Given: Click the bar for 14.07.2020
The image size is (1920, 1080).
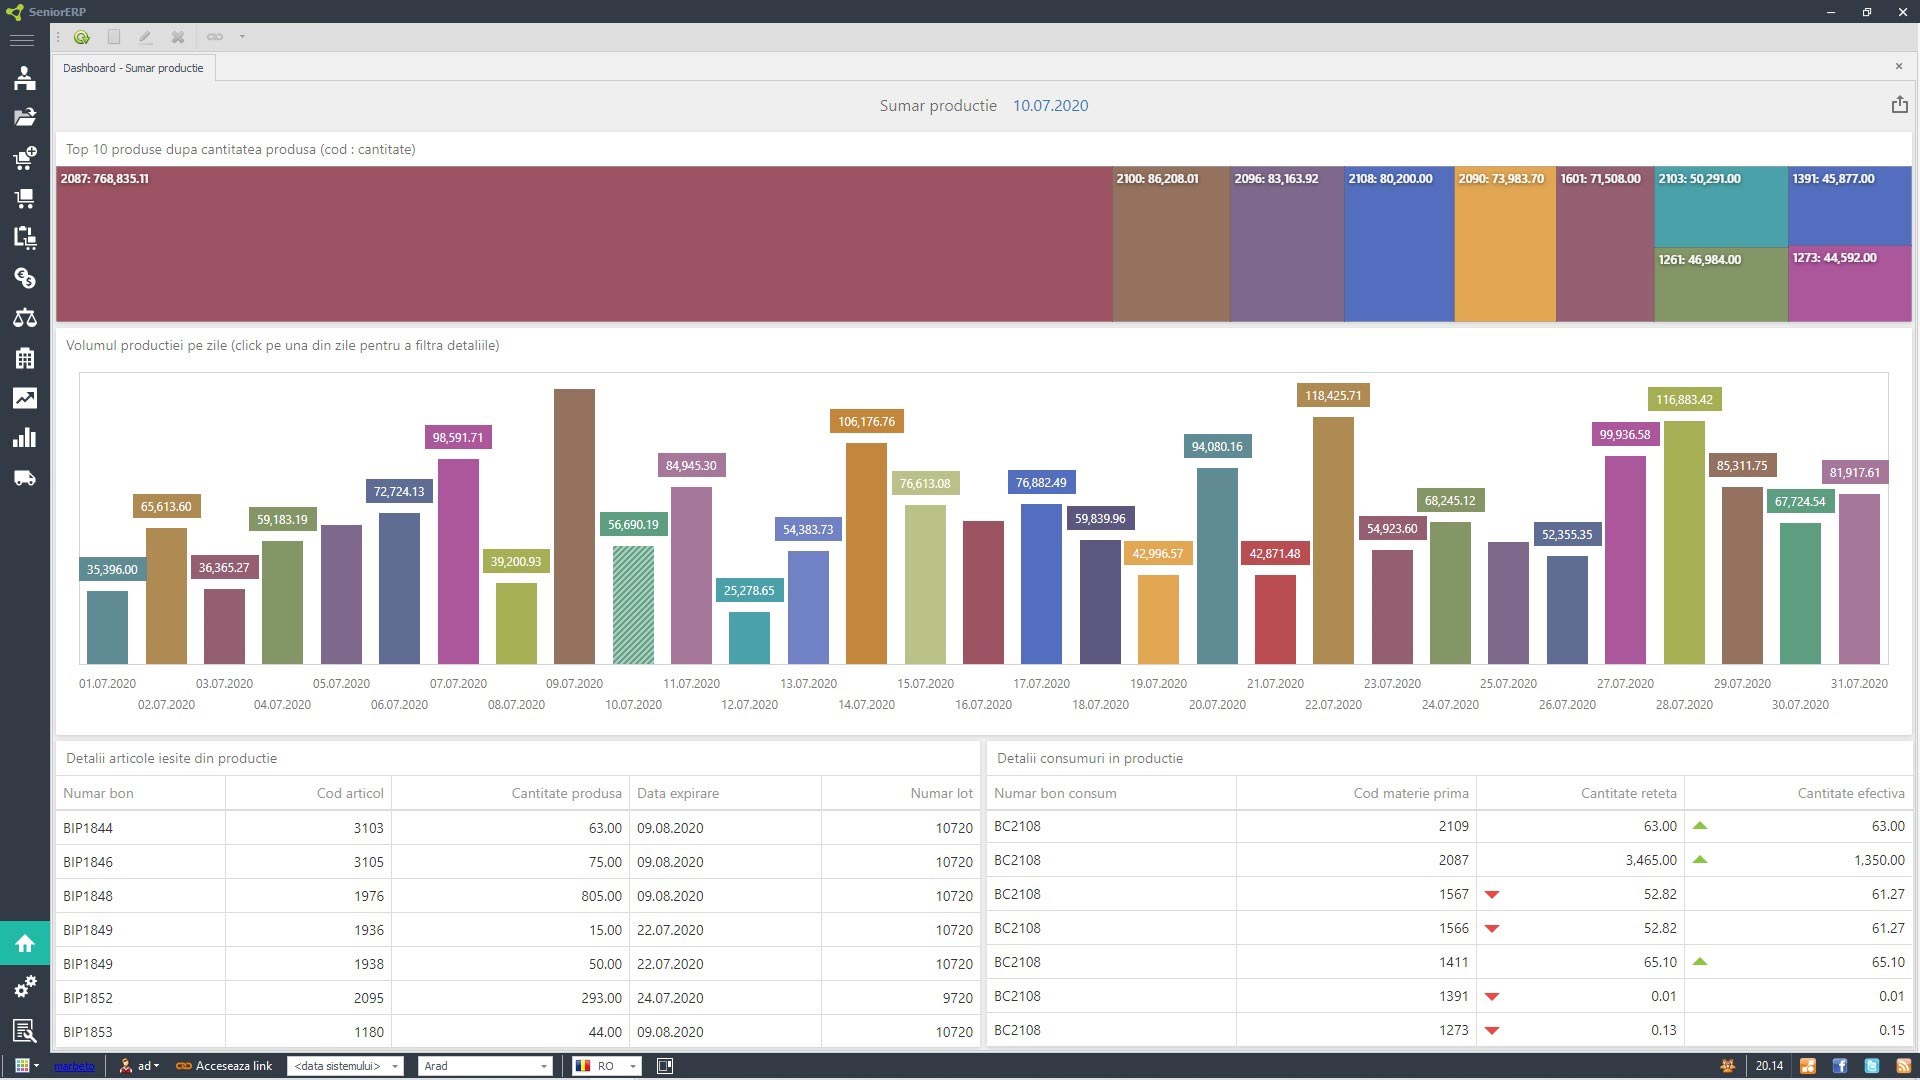Looking at the screenshot, I should (866, 553).
